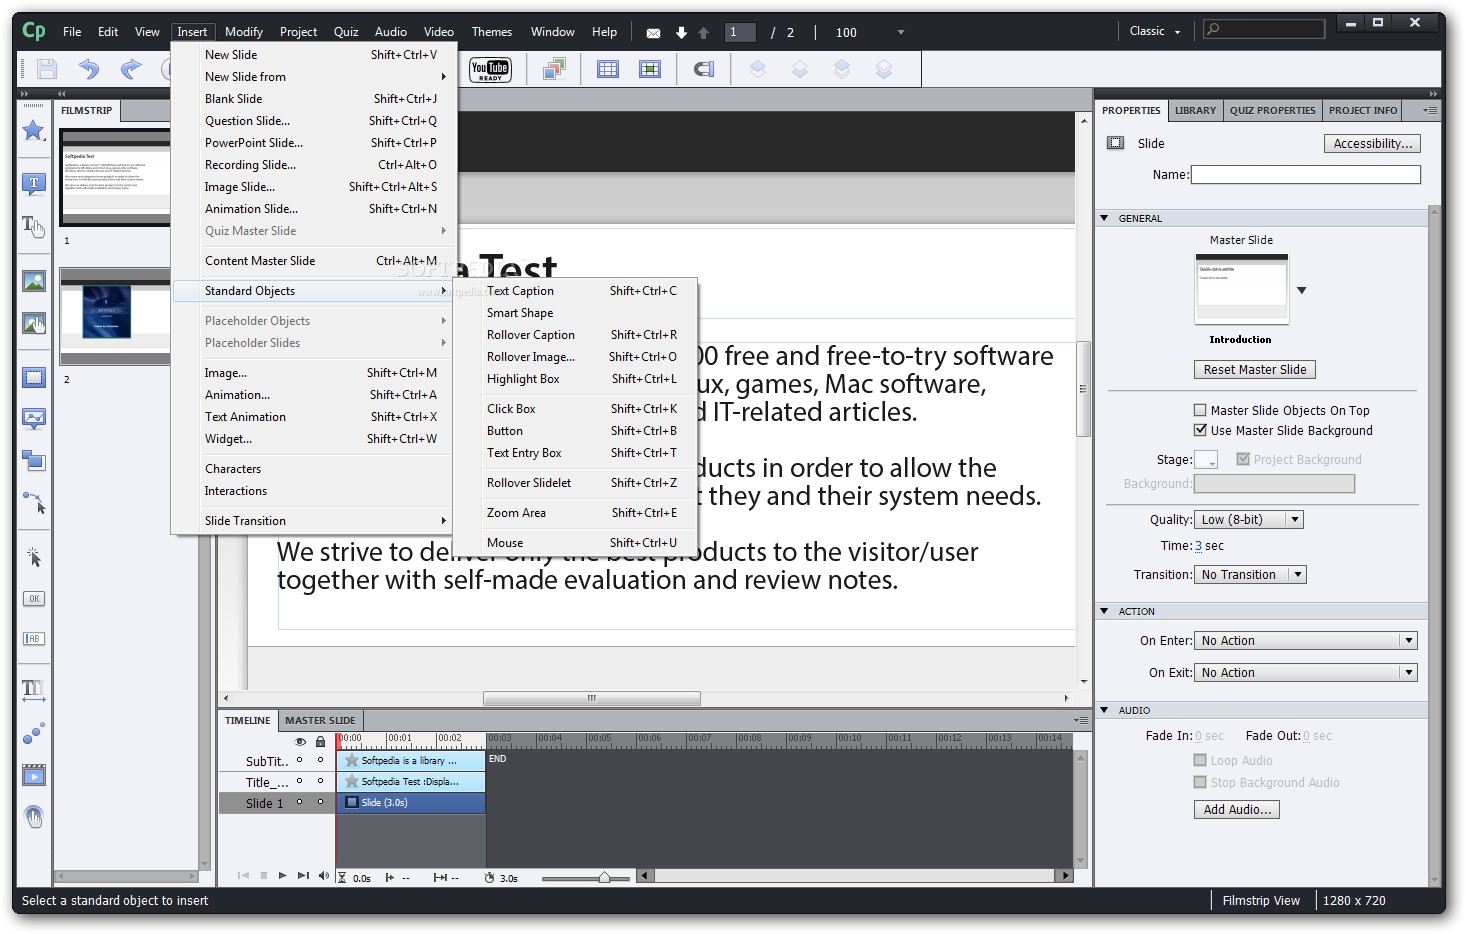
Task: Select the Mouse tool in sidebar
Action: pyautogui.click(x=34, y=503)
